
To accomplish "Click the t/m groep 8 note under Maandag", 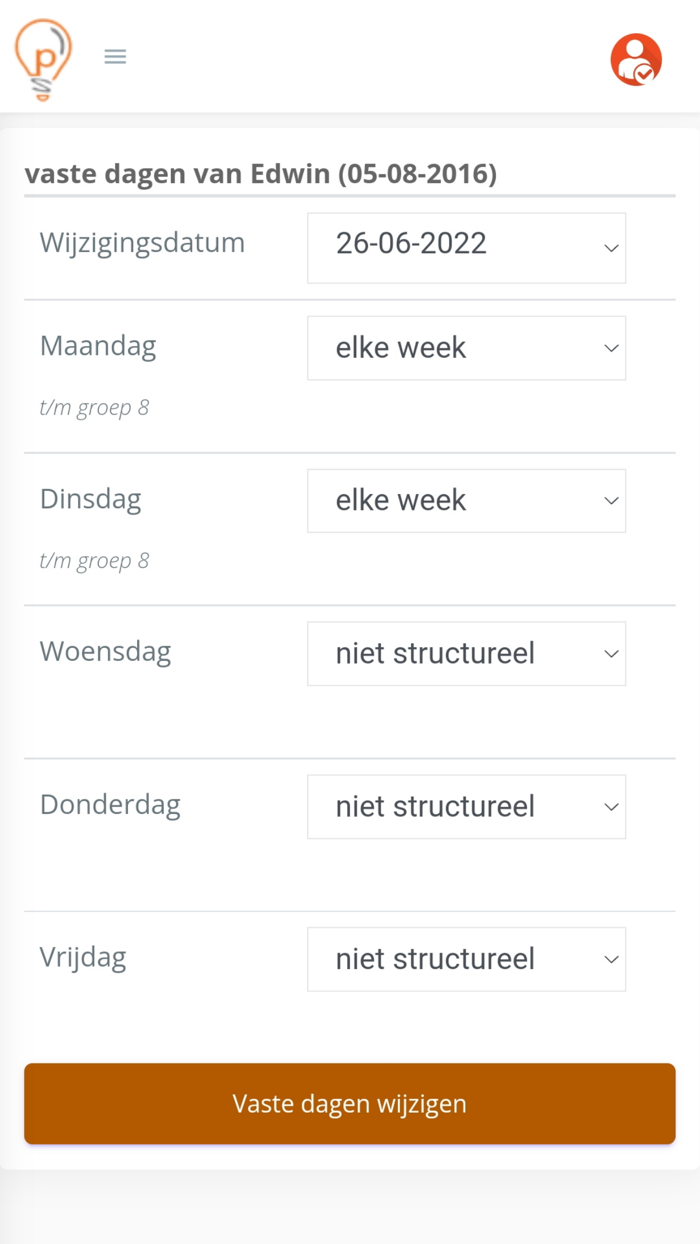I will tap(94, 407).
